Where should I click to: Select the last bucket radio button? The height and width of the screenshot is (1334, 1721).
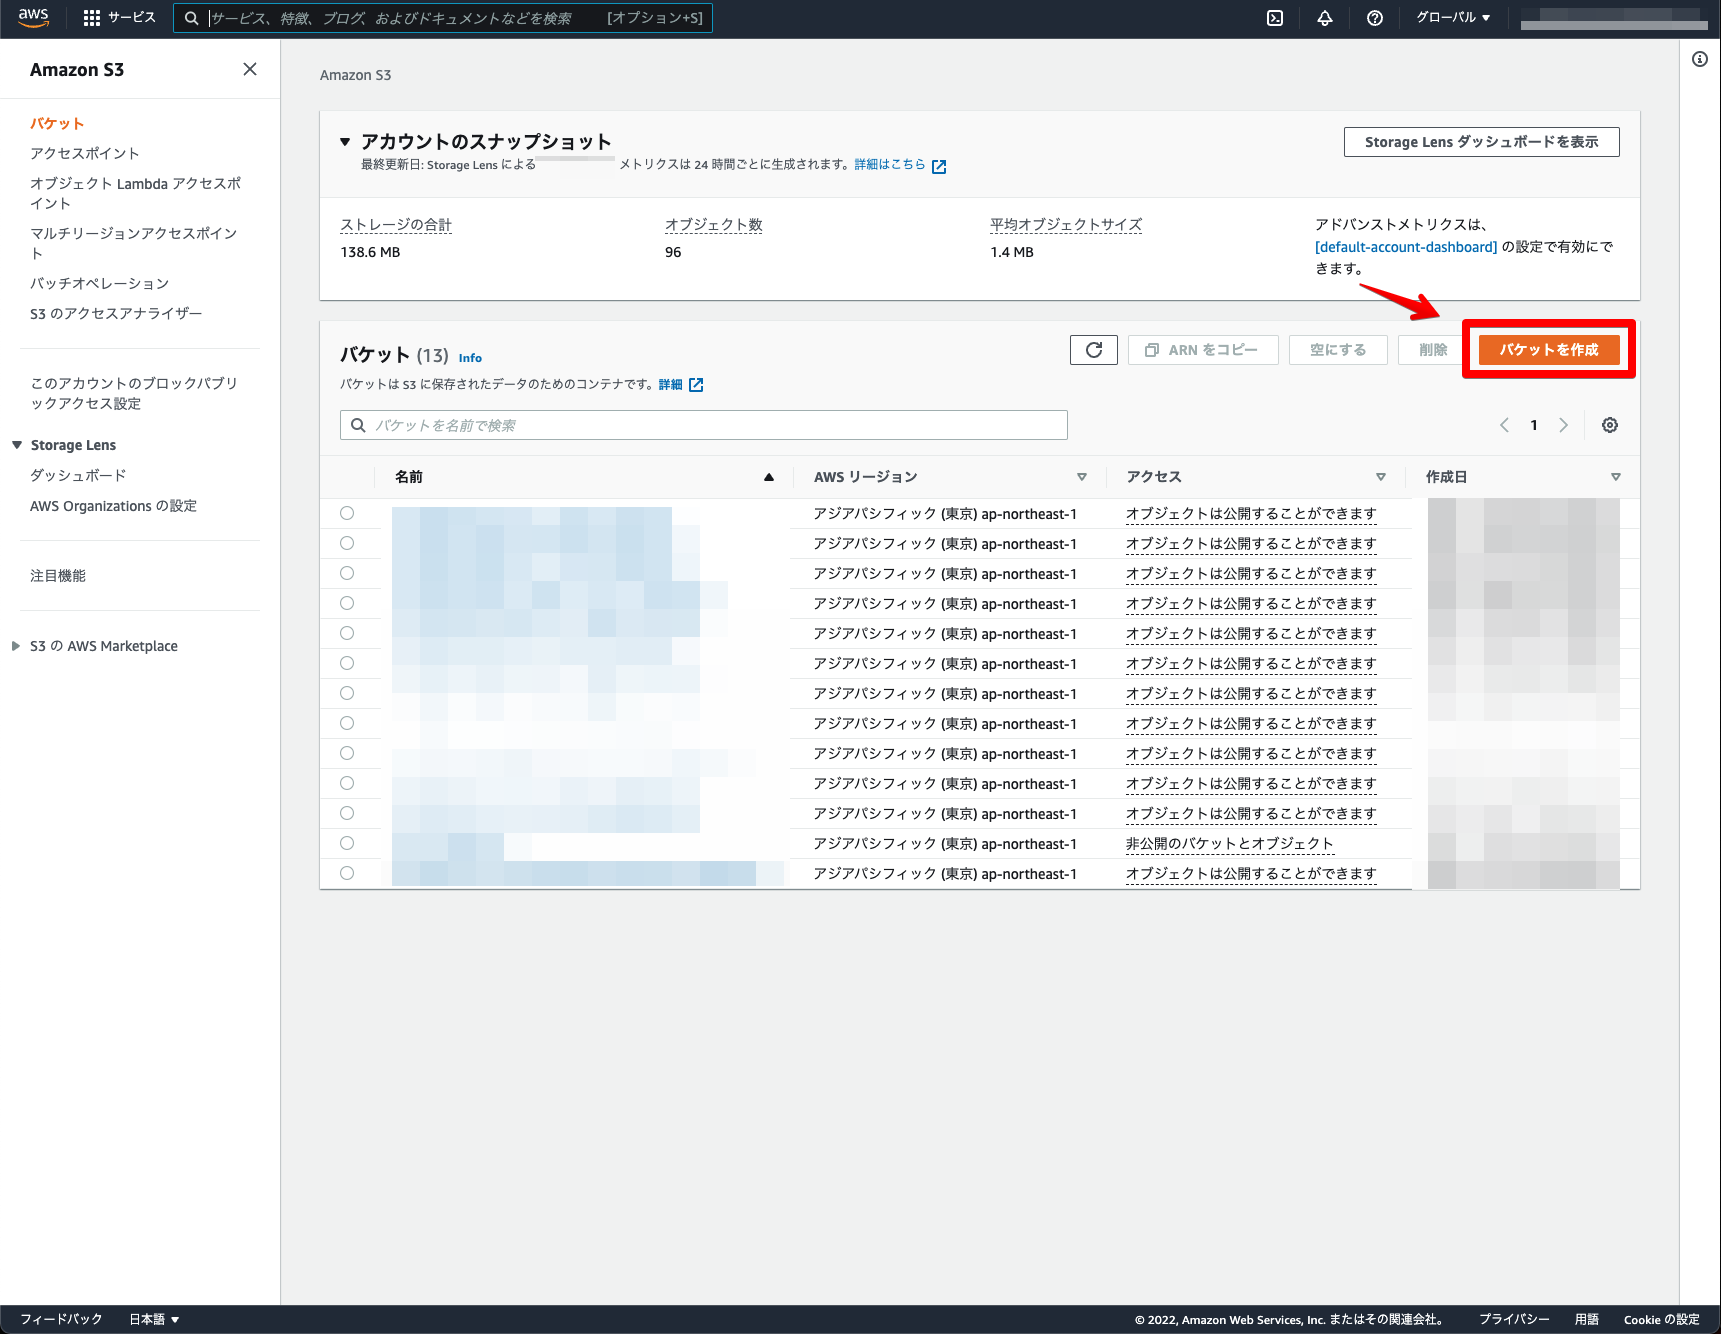(x=347, y=873)
